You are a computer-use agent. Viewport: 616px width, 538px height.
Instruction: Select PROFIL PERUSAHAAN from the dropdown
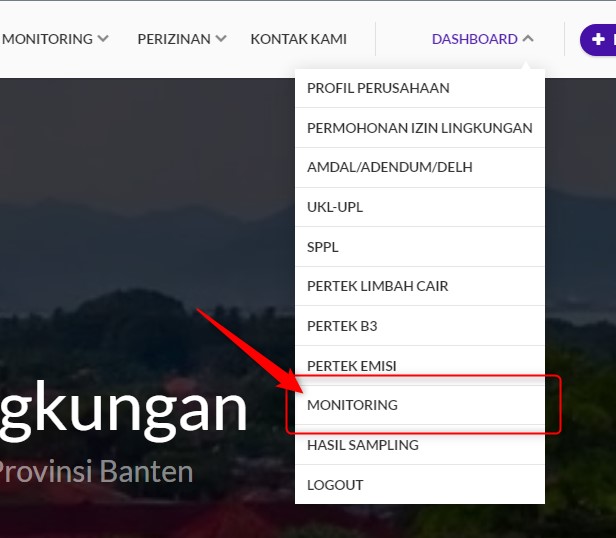point(378,88)
